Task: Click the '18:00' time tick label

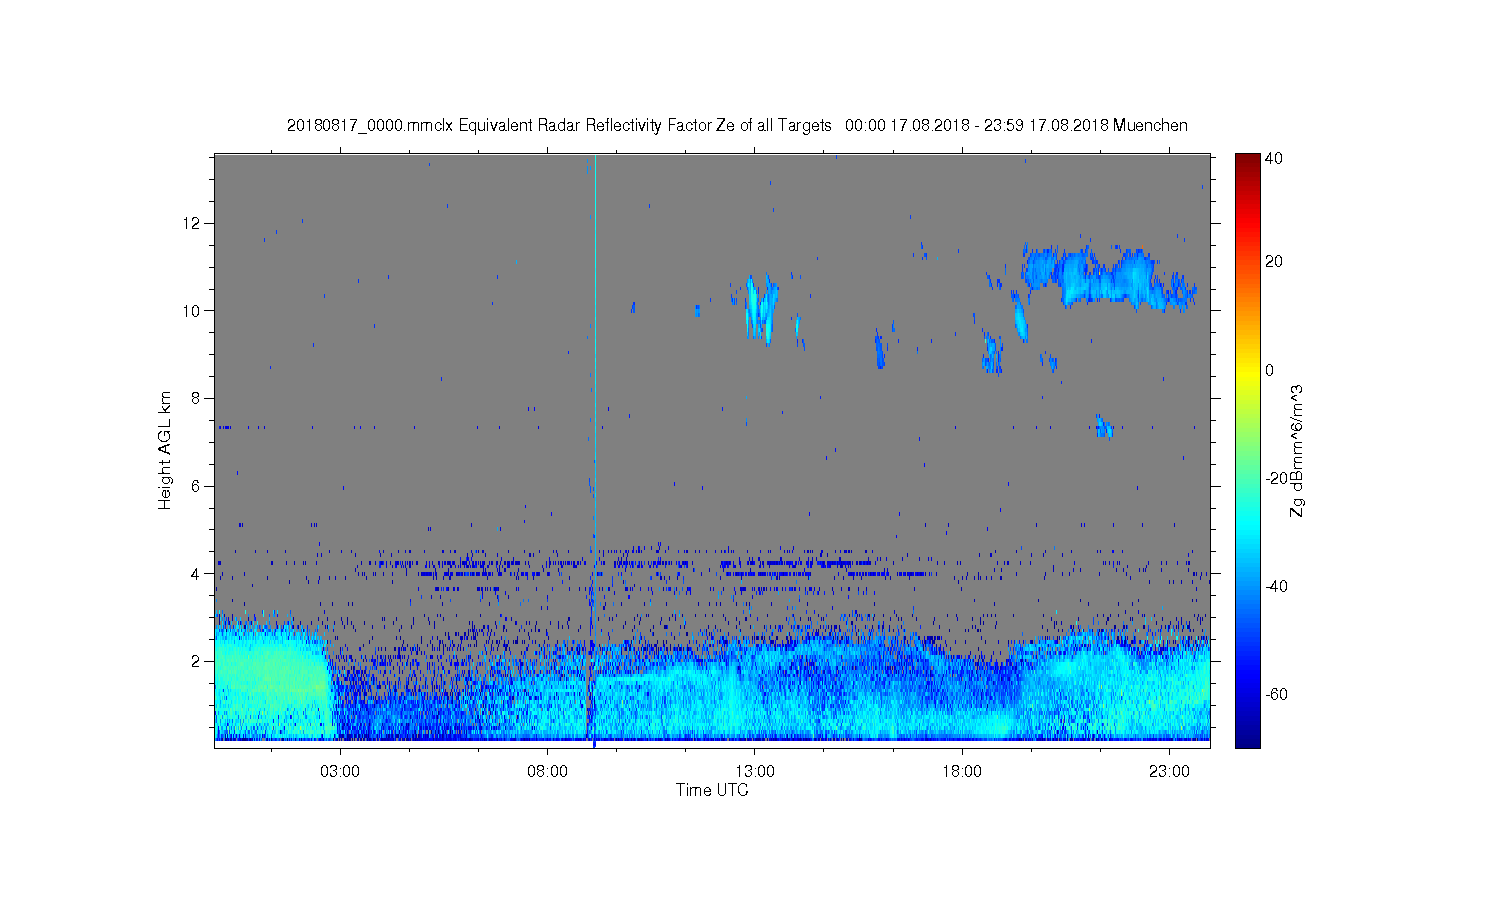Action: (962, 772)
